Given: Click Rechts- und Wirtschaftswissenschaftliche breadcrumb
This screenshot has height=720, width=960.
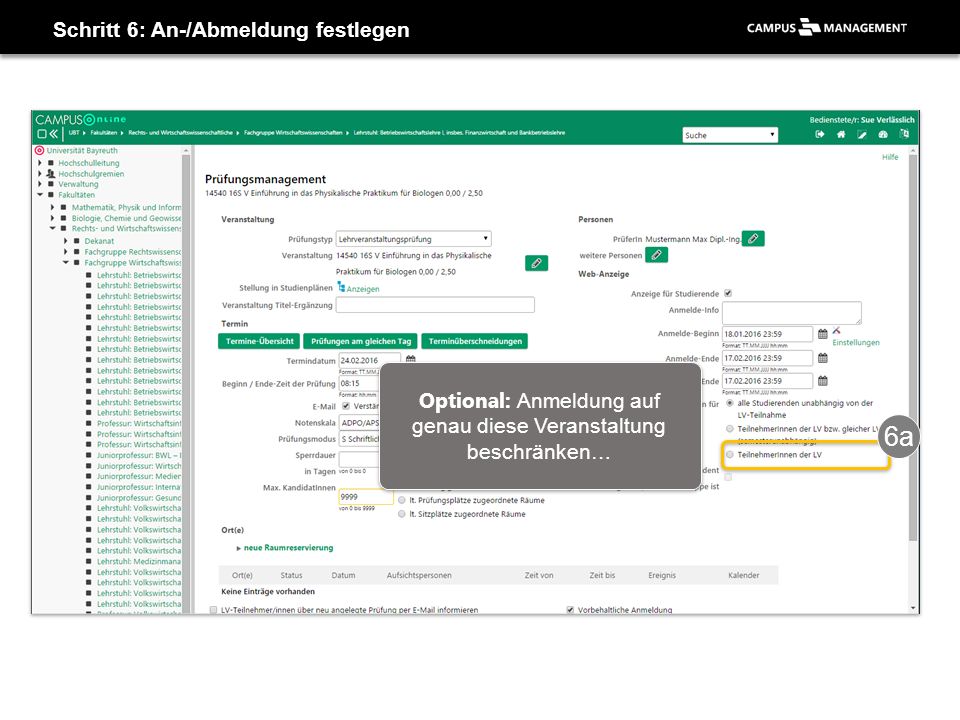Looking at the screenshot, I should pyautogui.click(x=181, y=132).
